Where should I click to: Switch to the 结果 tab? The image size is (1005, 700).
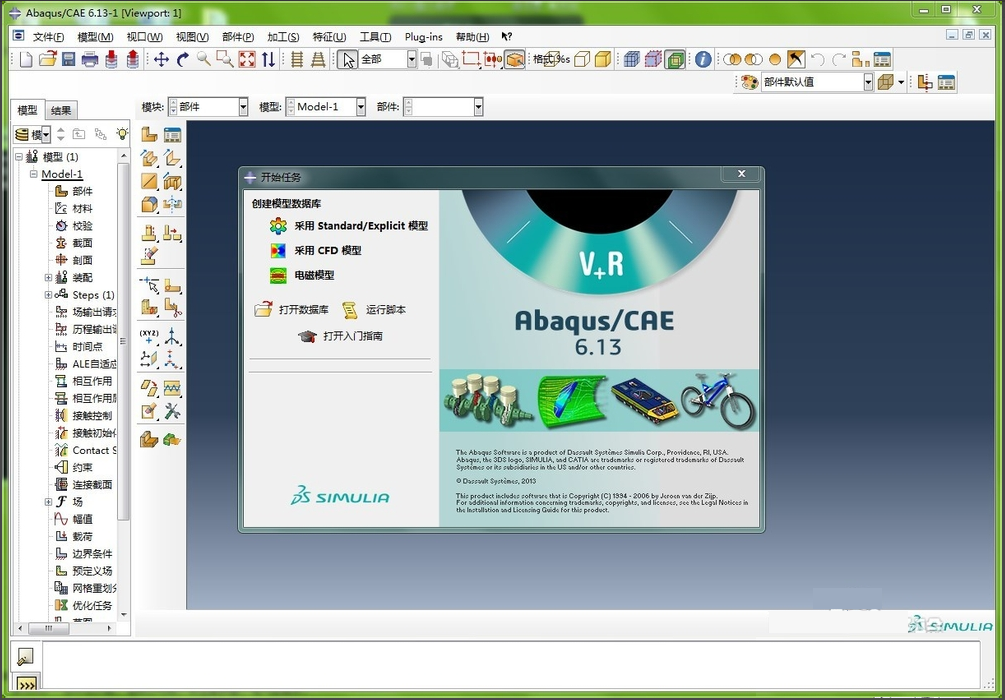coord(61,110)
